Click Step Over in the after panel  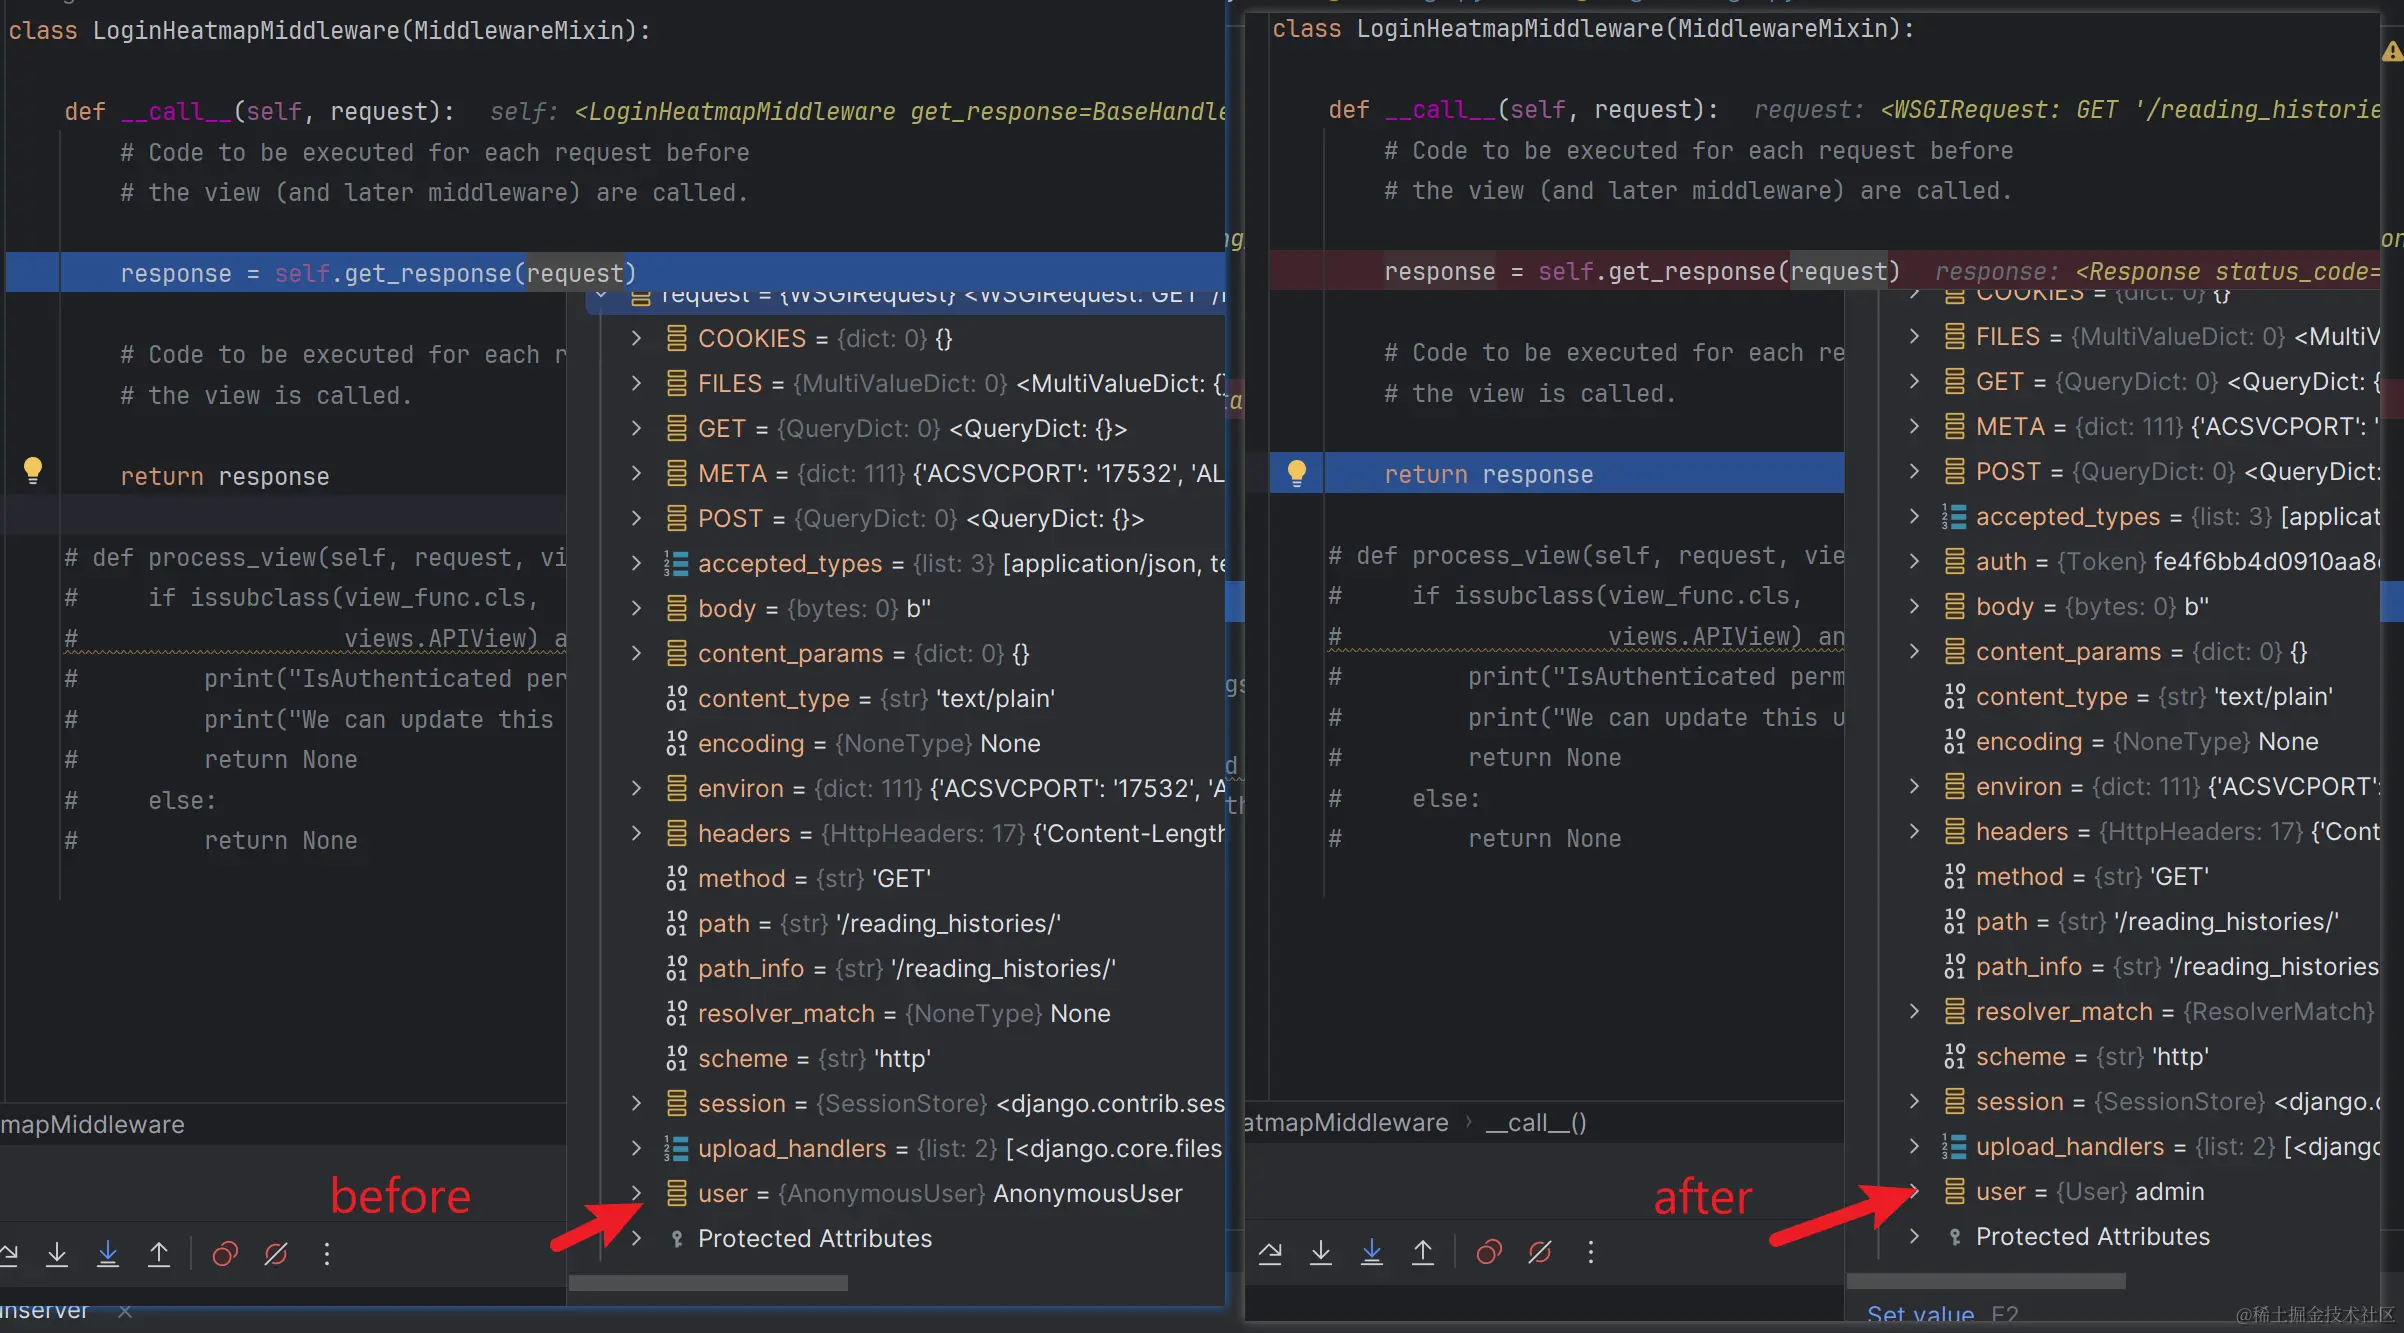pyautogui.click(x=1270, y=1251)
